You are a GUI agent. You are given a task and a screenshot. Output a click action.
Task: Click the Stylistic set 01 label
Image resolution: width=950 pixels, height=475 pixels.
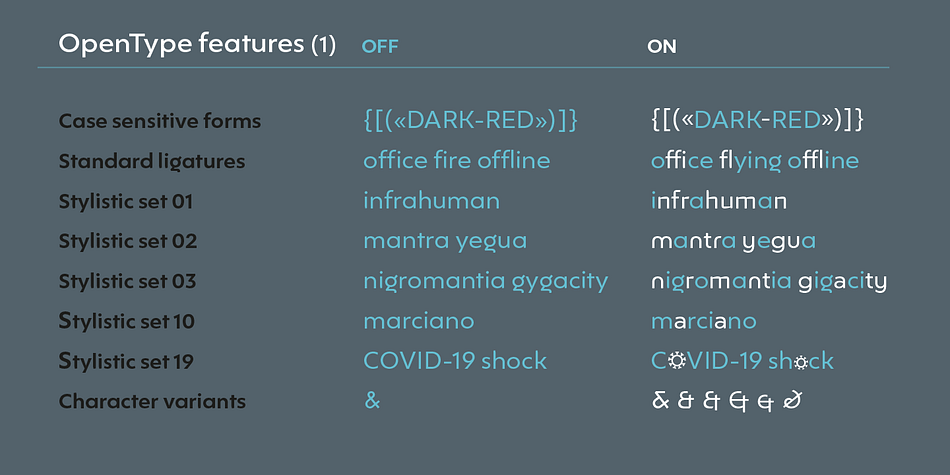point(126,201)
